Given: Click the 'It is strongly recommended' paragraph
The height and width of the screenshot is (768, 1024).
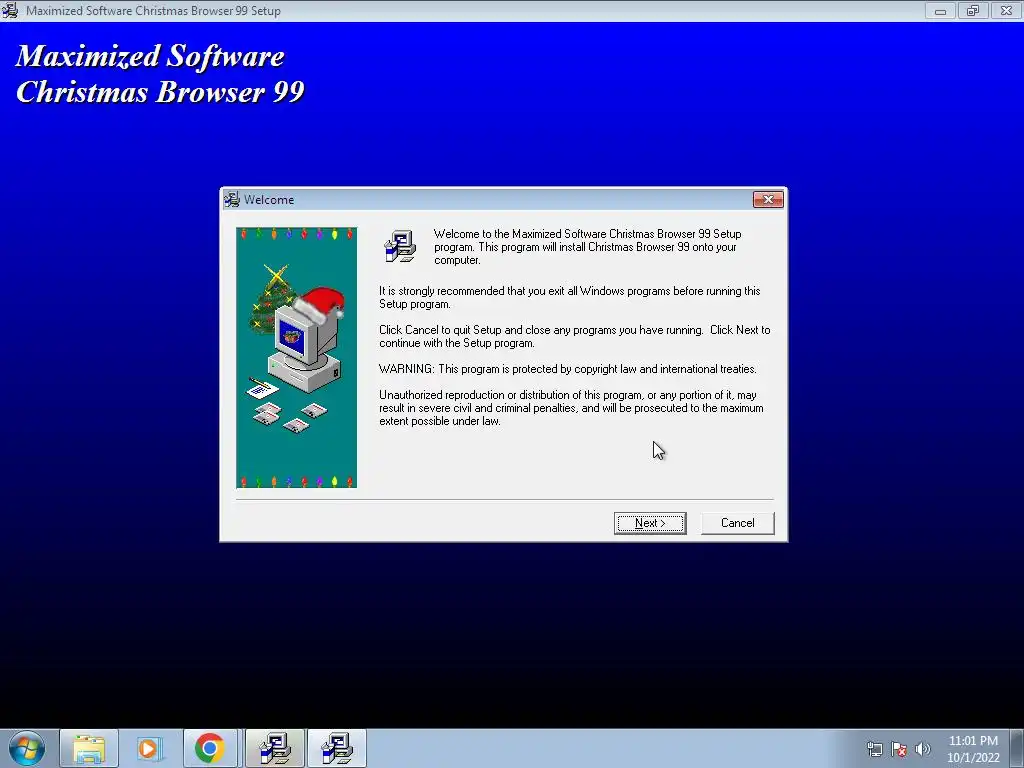Looking at the screenshot, I should click(x=569, y=297).
